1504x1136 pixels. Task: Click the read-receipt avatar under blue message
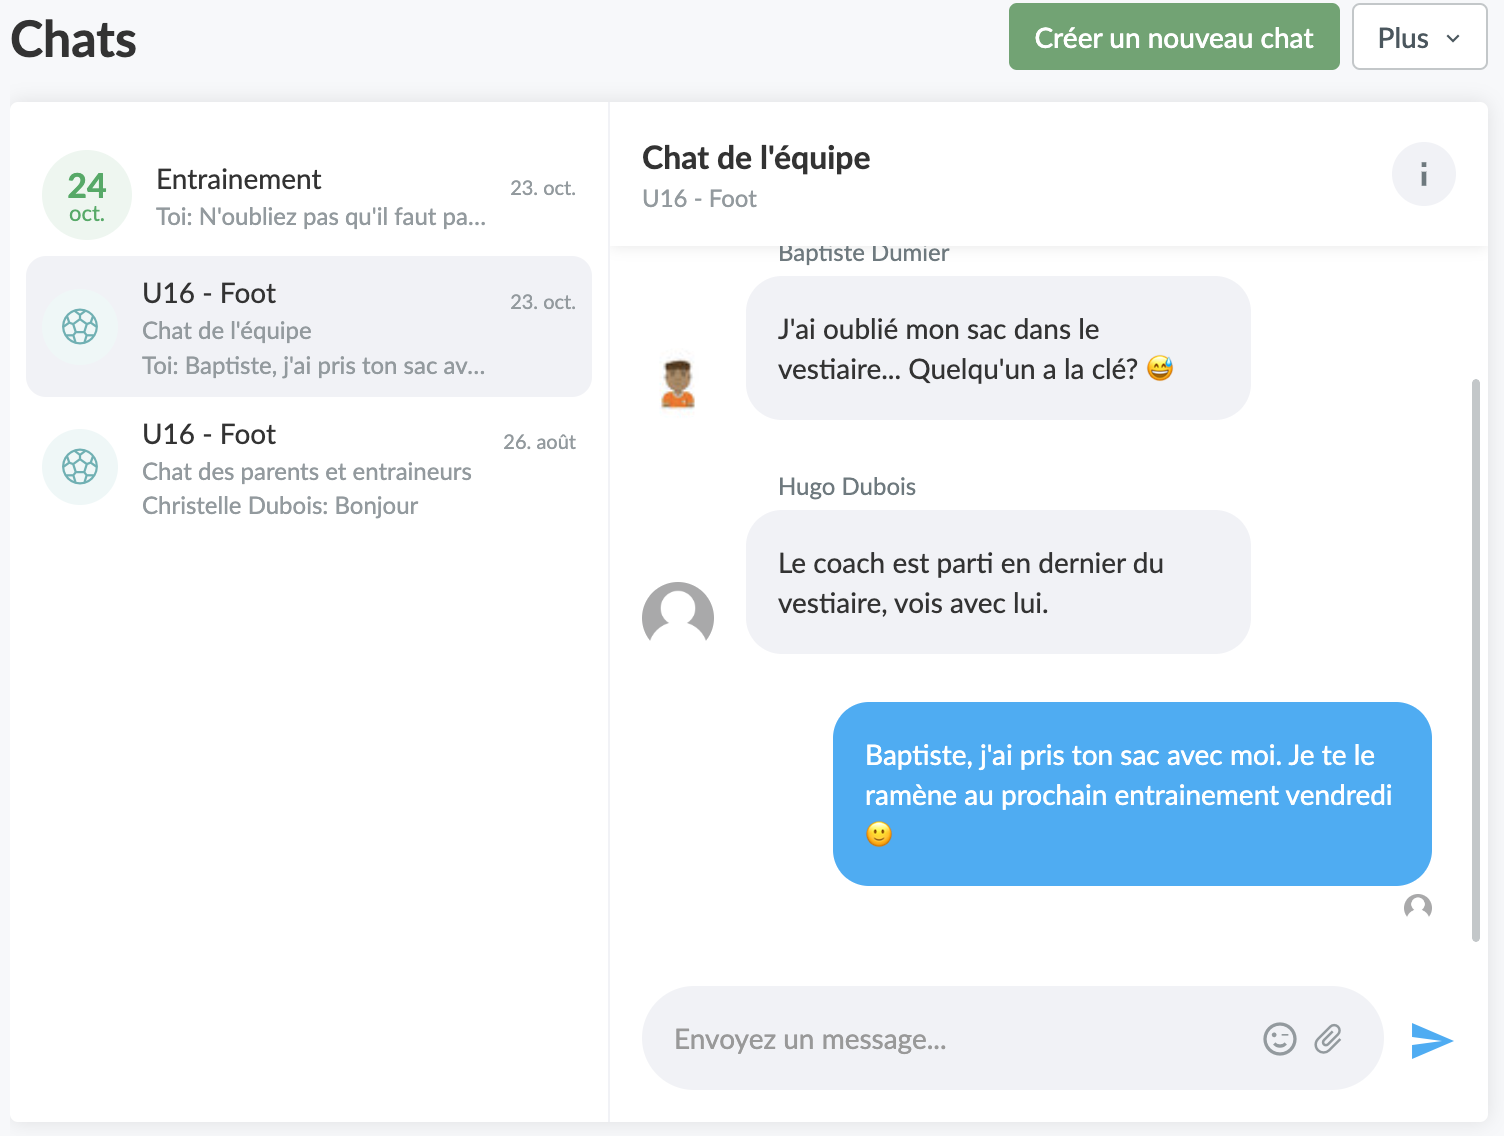point(1418,906)
